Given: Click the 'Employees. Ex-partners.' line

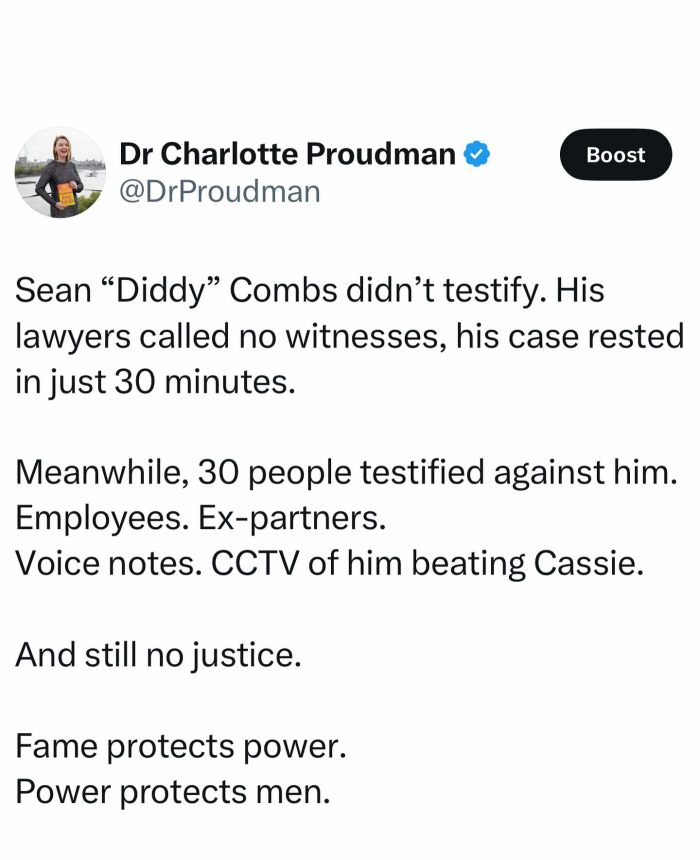Looking at the screenshot, I should (x=200, y=519).
